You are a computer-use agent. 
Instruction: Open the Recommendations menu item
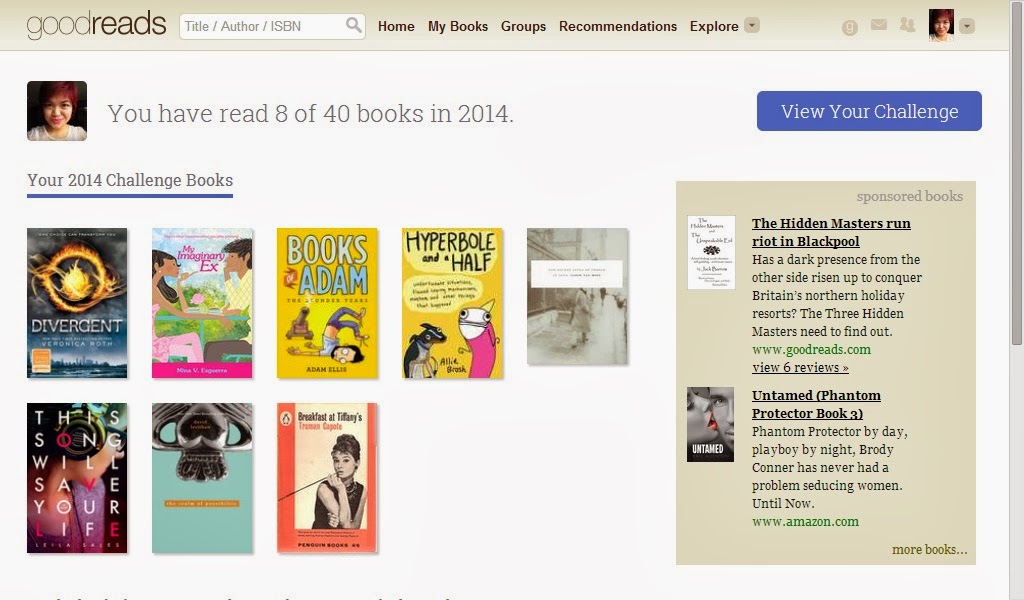pos(618,26)
